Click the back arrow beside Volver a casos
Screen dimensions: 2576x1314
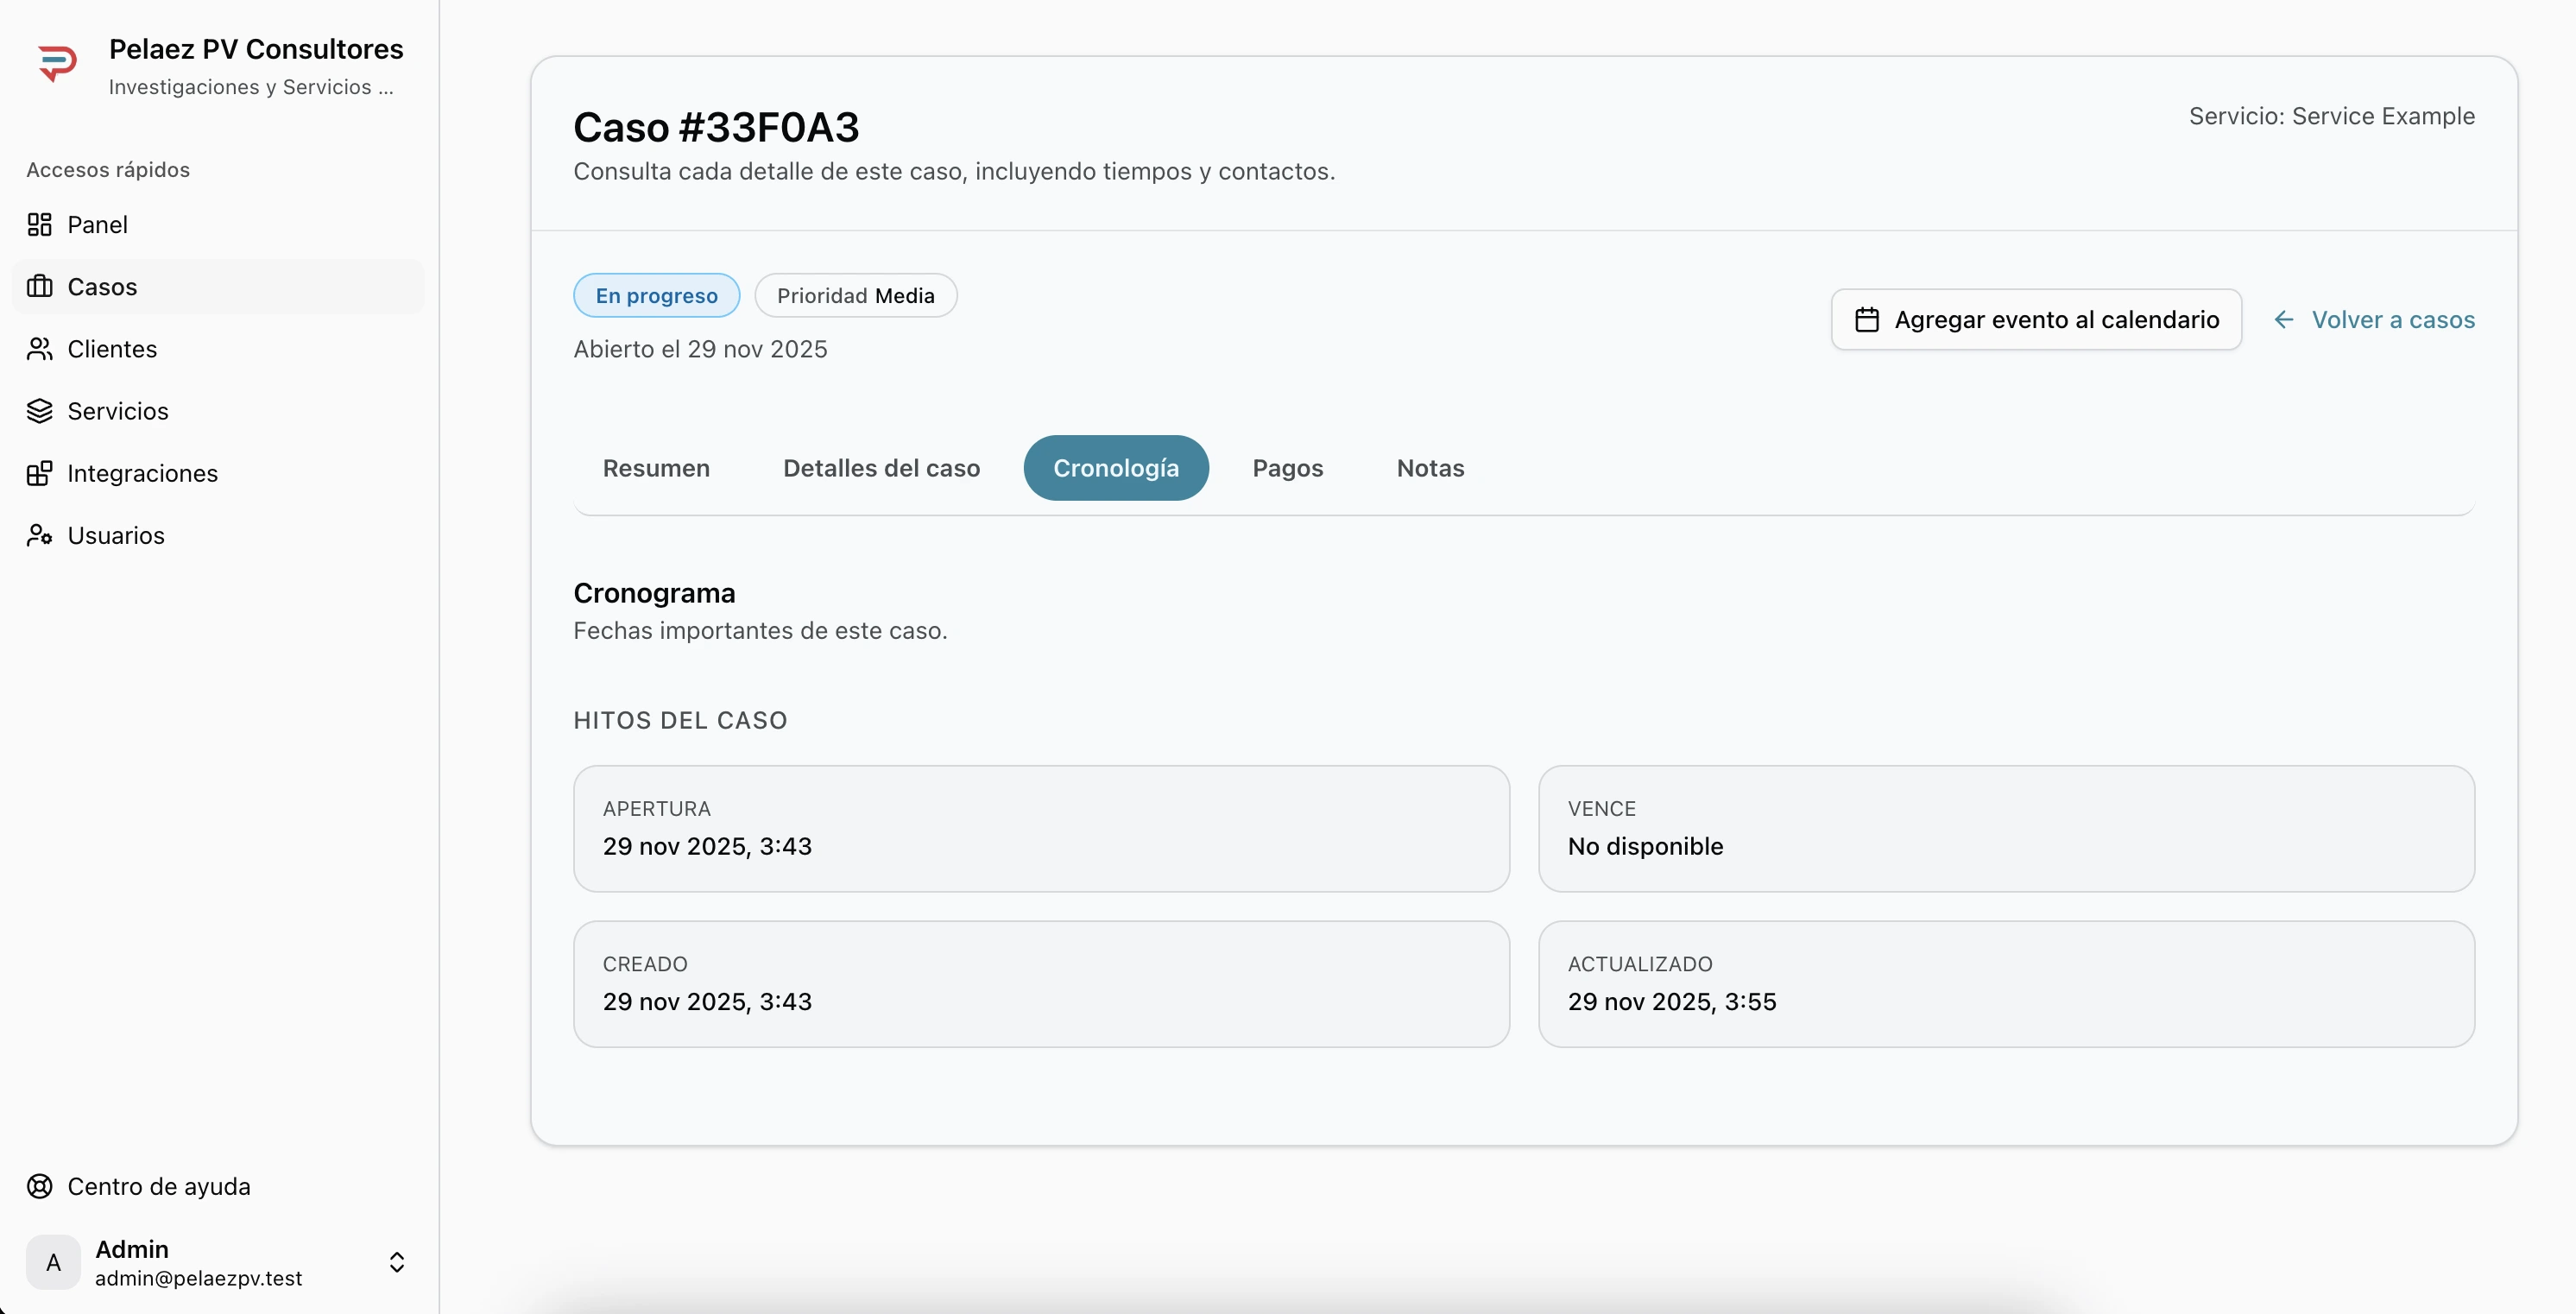(2283, 320)
